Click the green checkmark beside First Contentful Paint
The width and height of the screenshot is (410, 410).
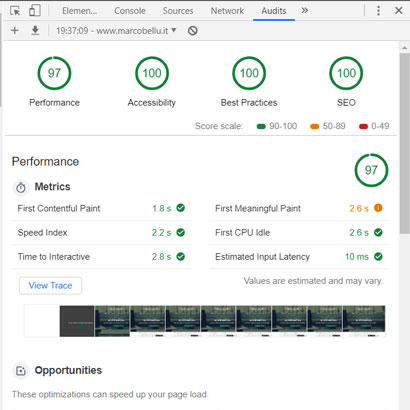coord(181,208)
